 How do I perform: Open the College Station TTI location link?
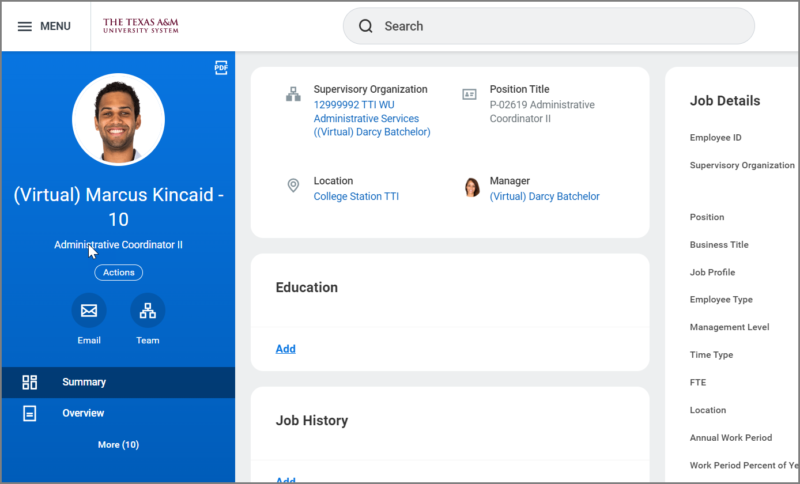(356, 196)
